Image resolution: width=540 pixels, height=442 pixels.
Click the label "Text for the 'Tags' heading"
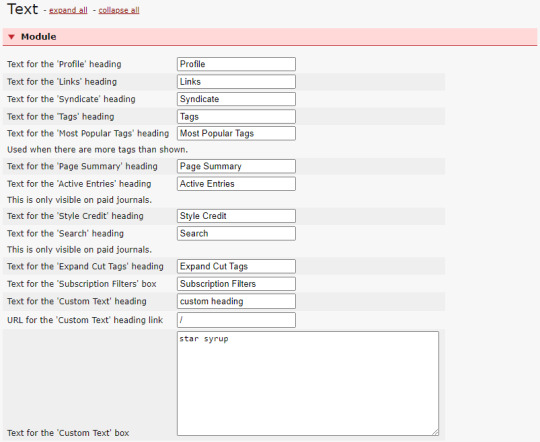coord(61,116)
